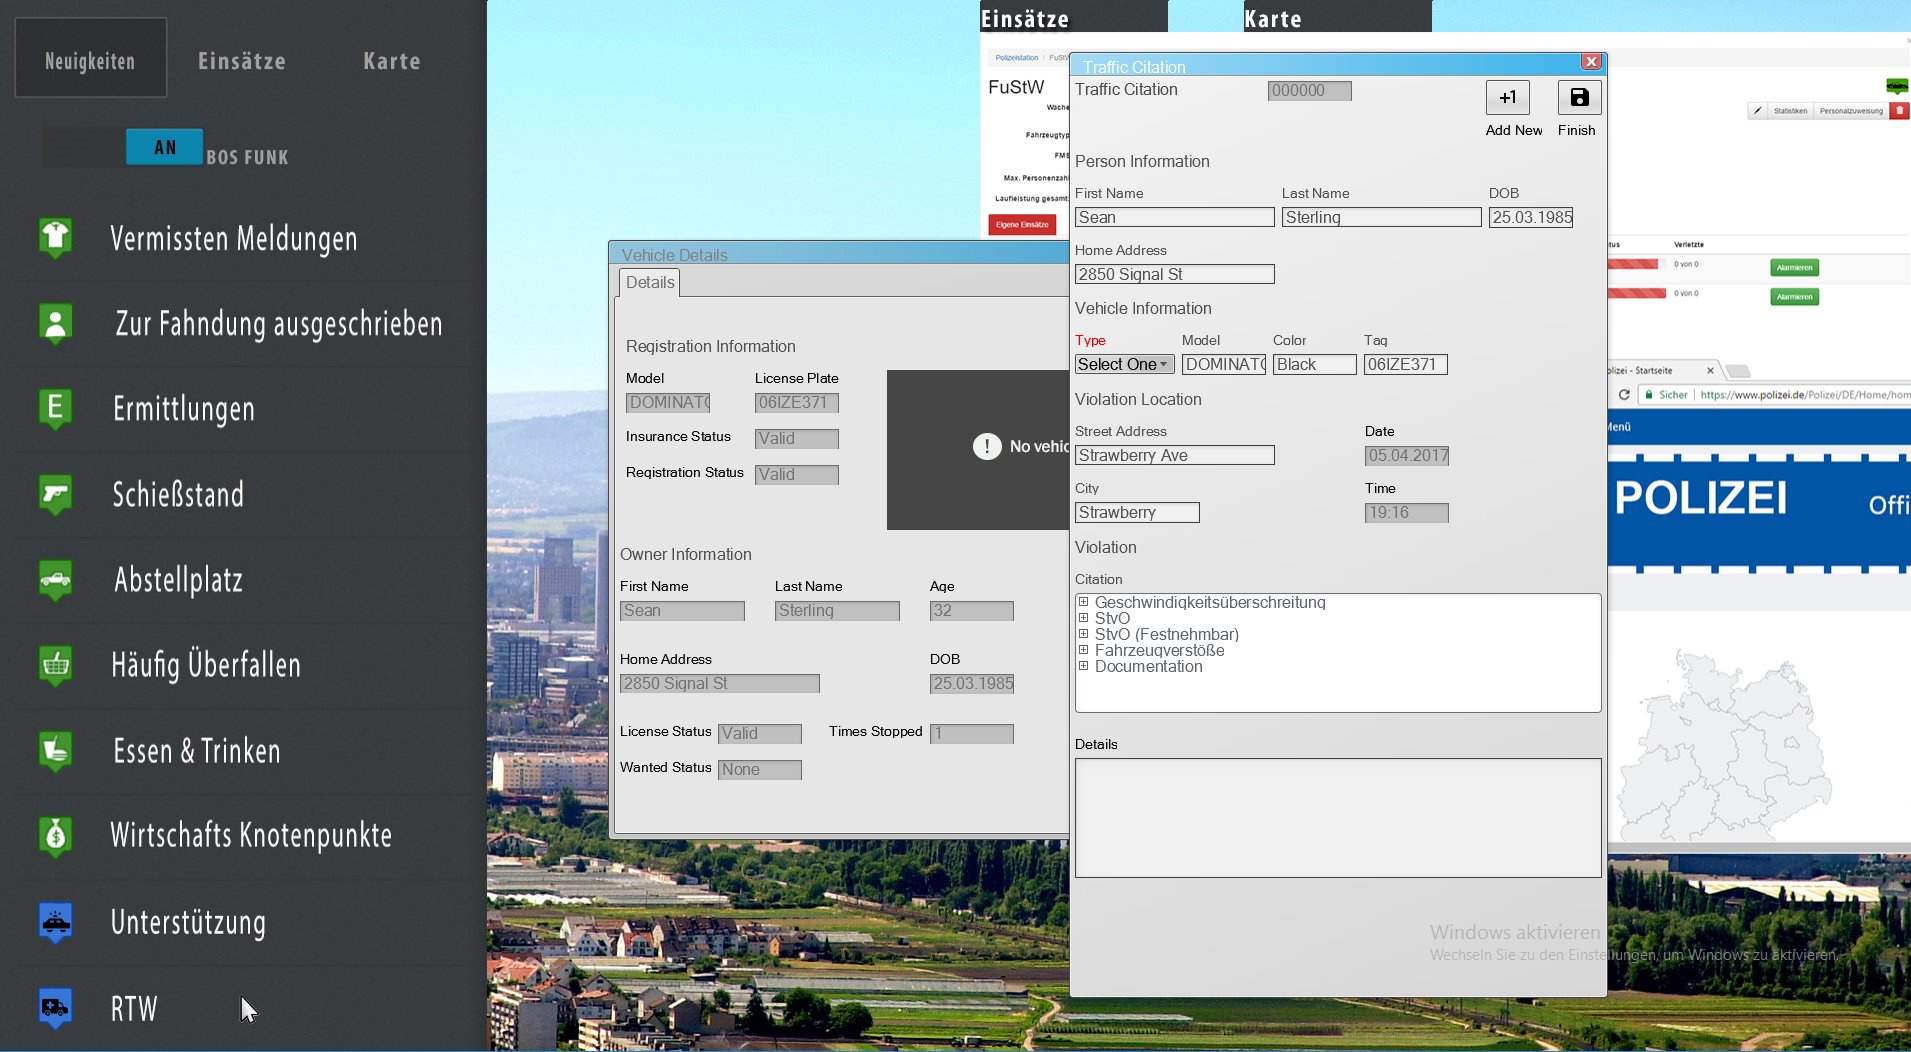Screen dimensions: 1911x1052
Task: Open the Karte tab in sidebar
Action: coord(391,61)
